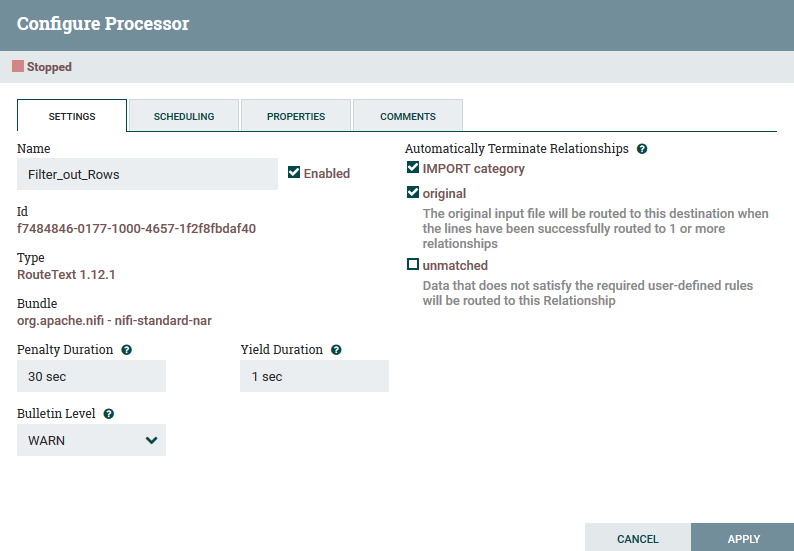Click help icon next to Yield Duration
Image resolution: width=794 pixels, height=551 pixels.
tap(336, 350)
